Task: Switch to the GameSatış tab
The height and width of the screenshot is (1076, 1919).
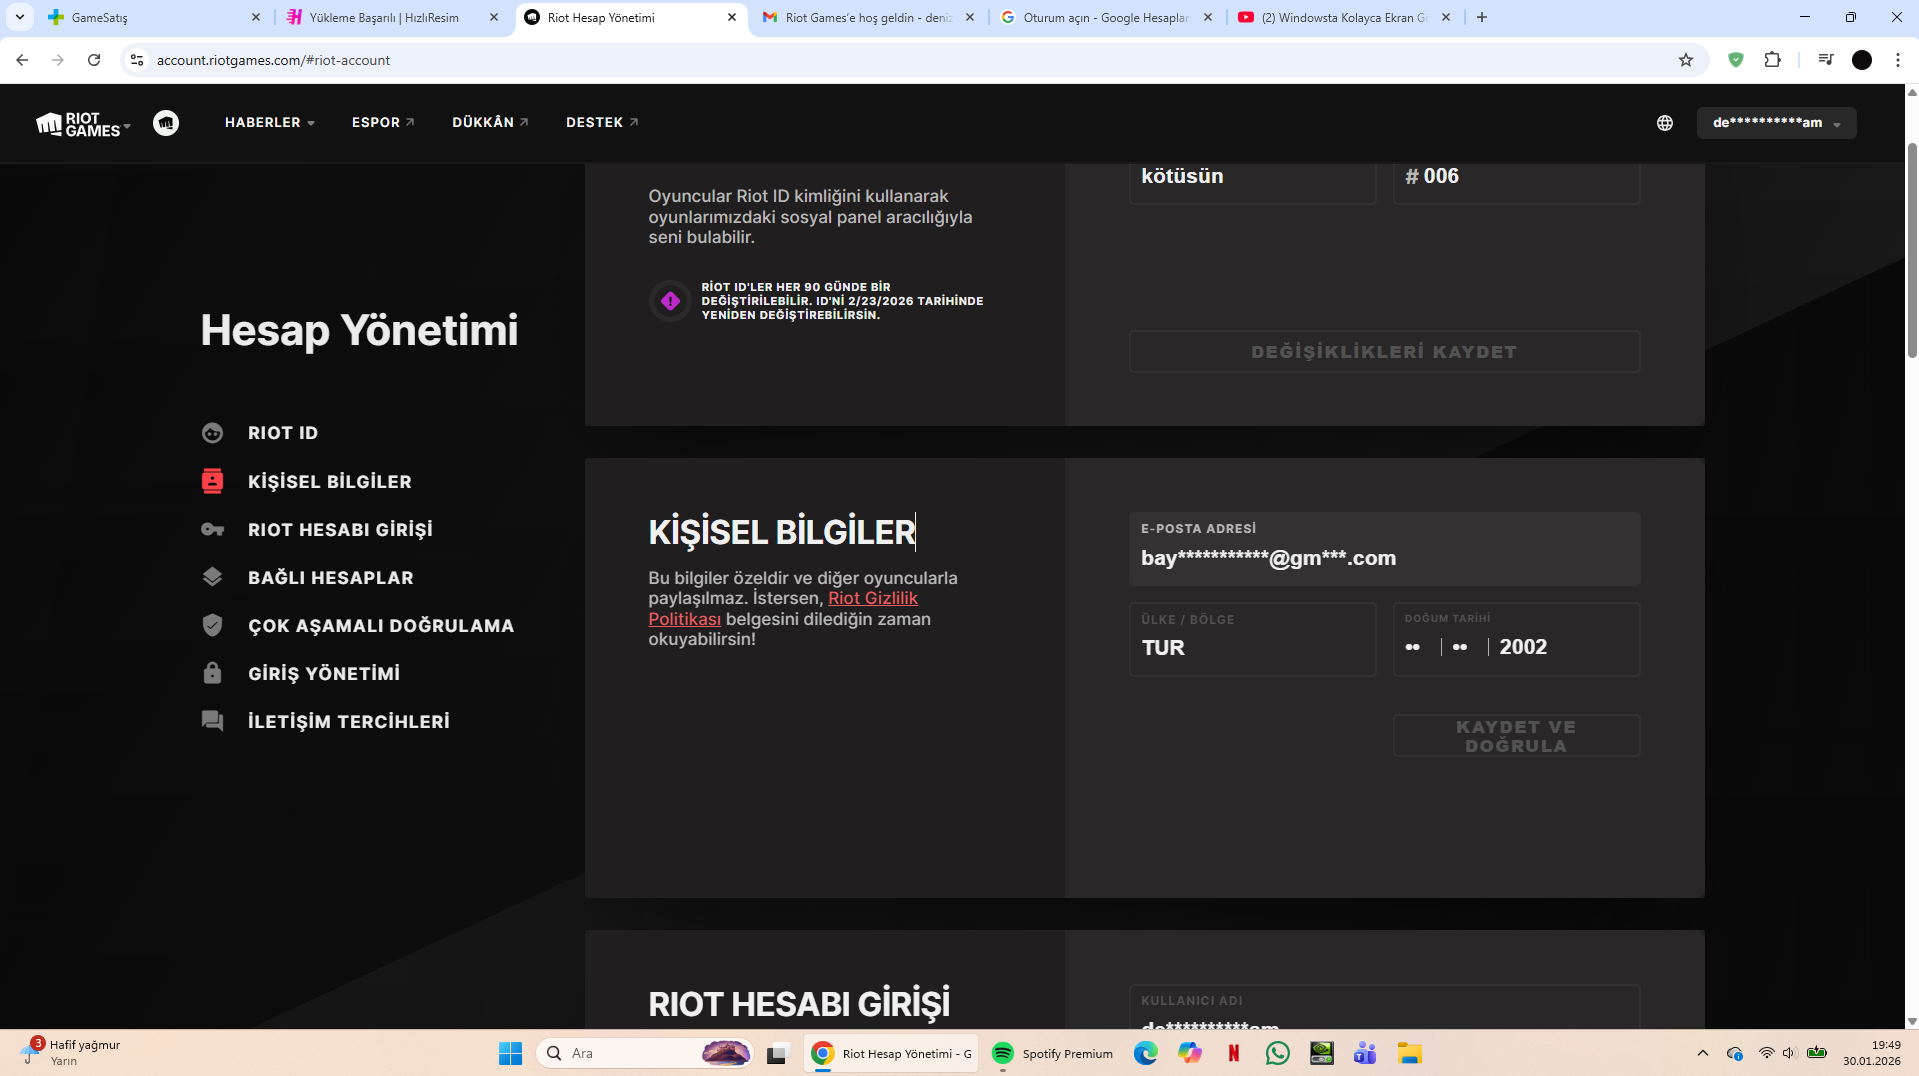Action: pyautogui.click(x=154, y=18)
